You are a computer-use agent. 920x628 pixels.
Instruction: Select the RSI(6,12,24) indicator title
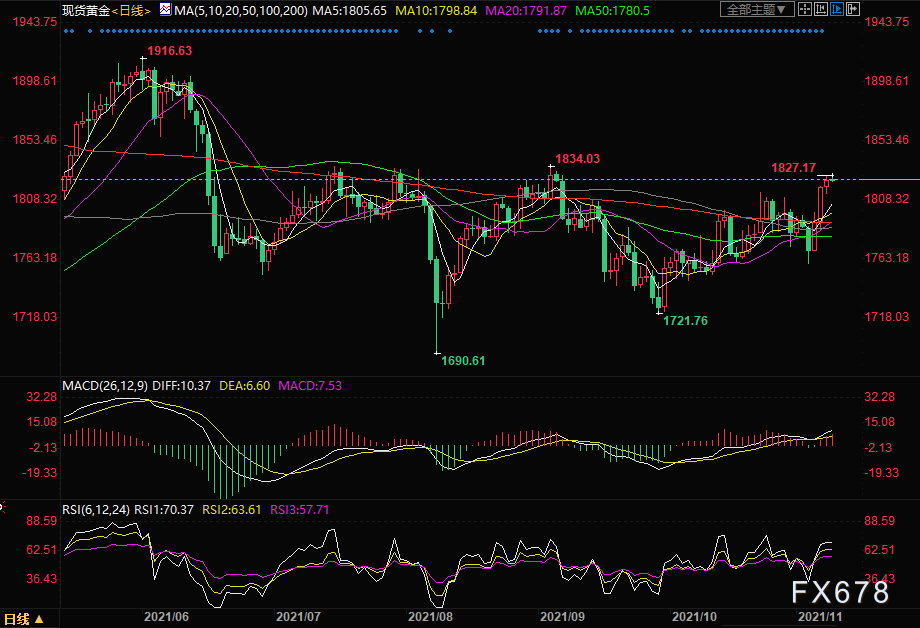pos(96,509)
